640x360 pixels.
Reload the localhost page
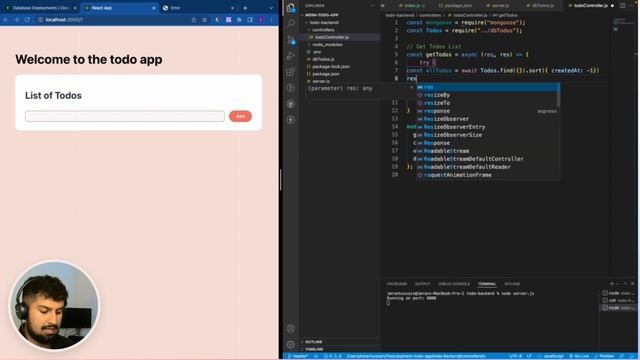[27, 20]
